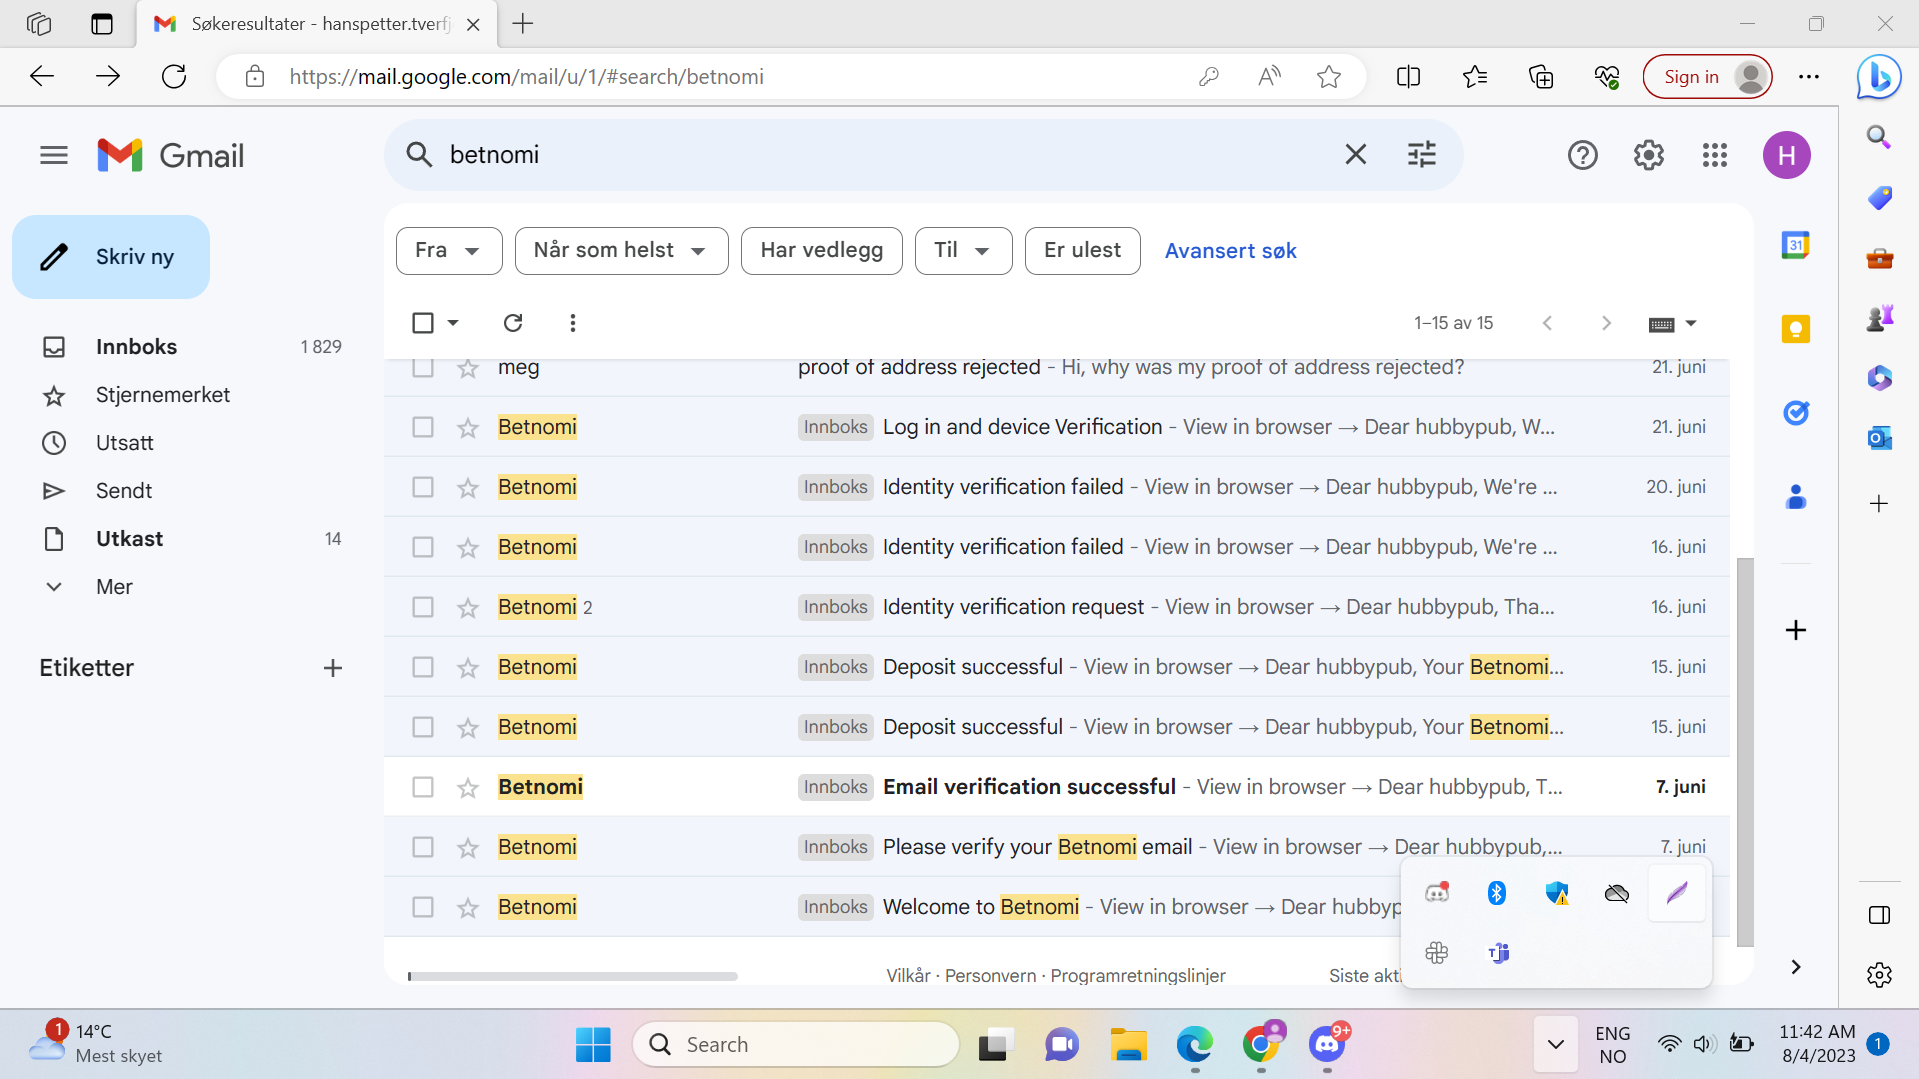Open Stjernemerket folder
This screenshot has width=1919, height=1079.
[162, 395]
